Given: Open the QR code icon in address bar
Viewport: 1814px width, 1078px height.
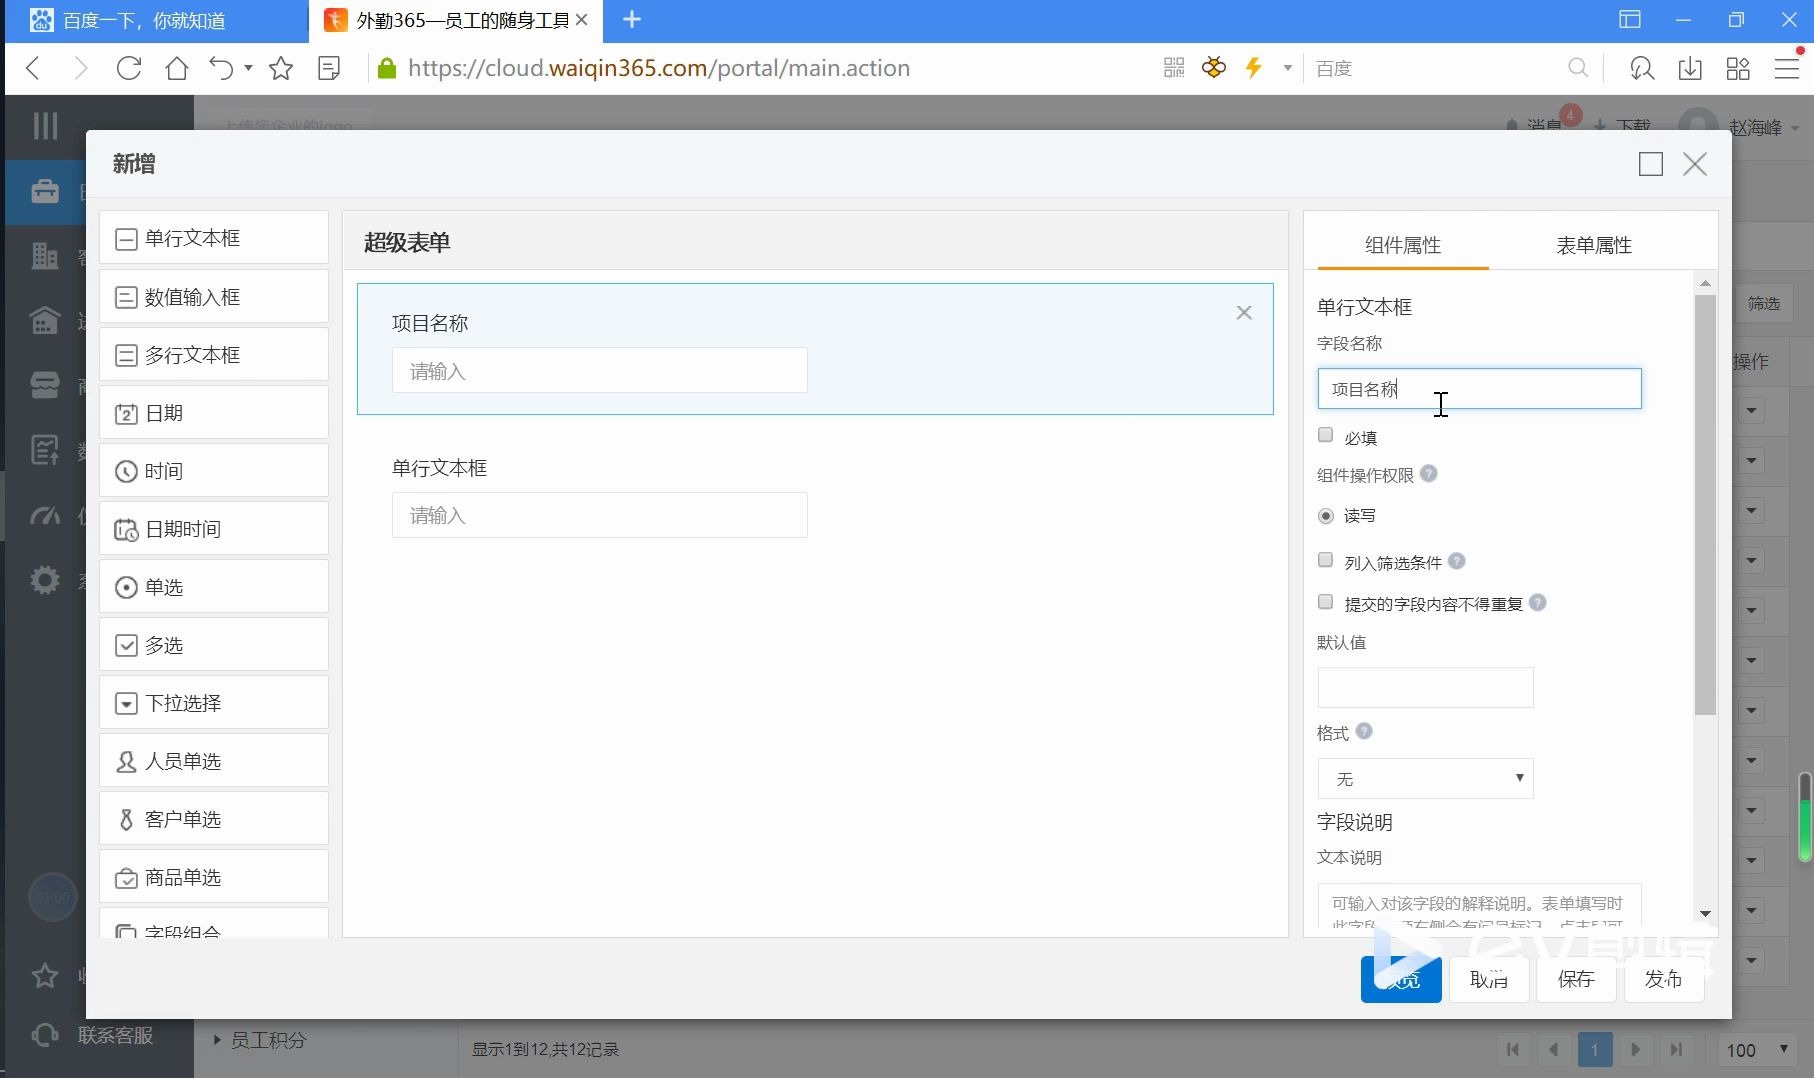Looking at the screenshot, I should (1174, 68).
